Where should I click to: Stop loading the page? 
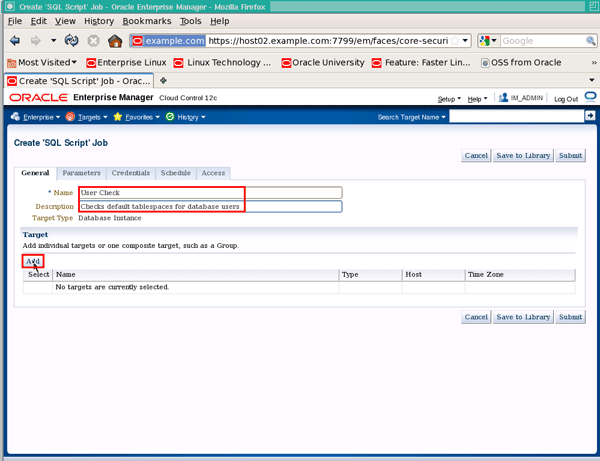pyautogui.click(x=93, y=41)
